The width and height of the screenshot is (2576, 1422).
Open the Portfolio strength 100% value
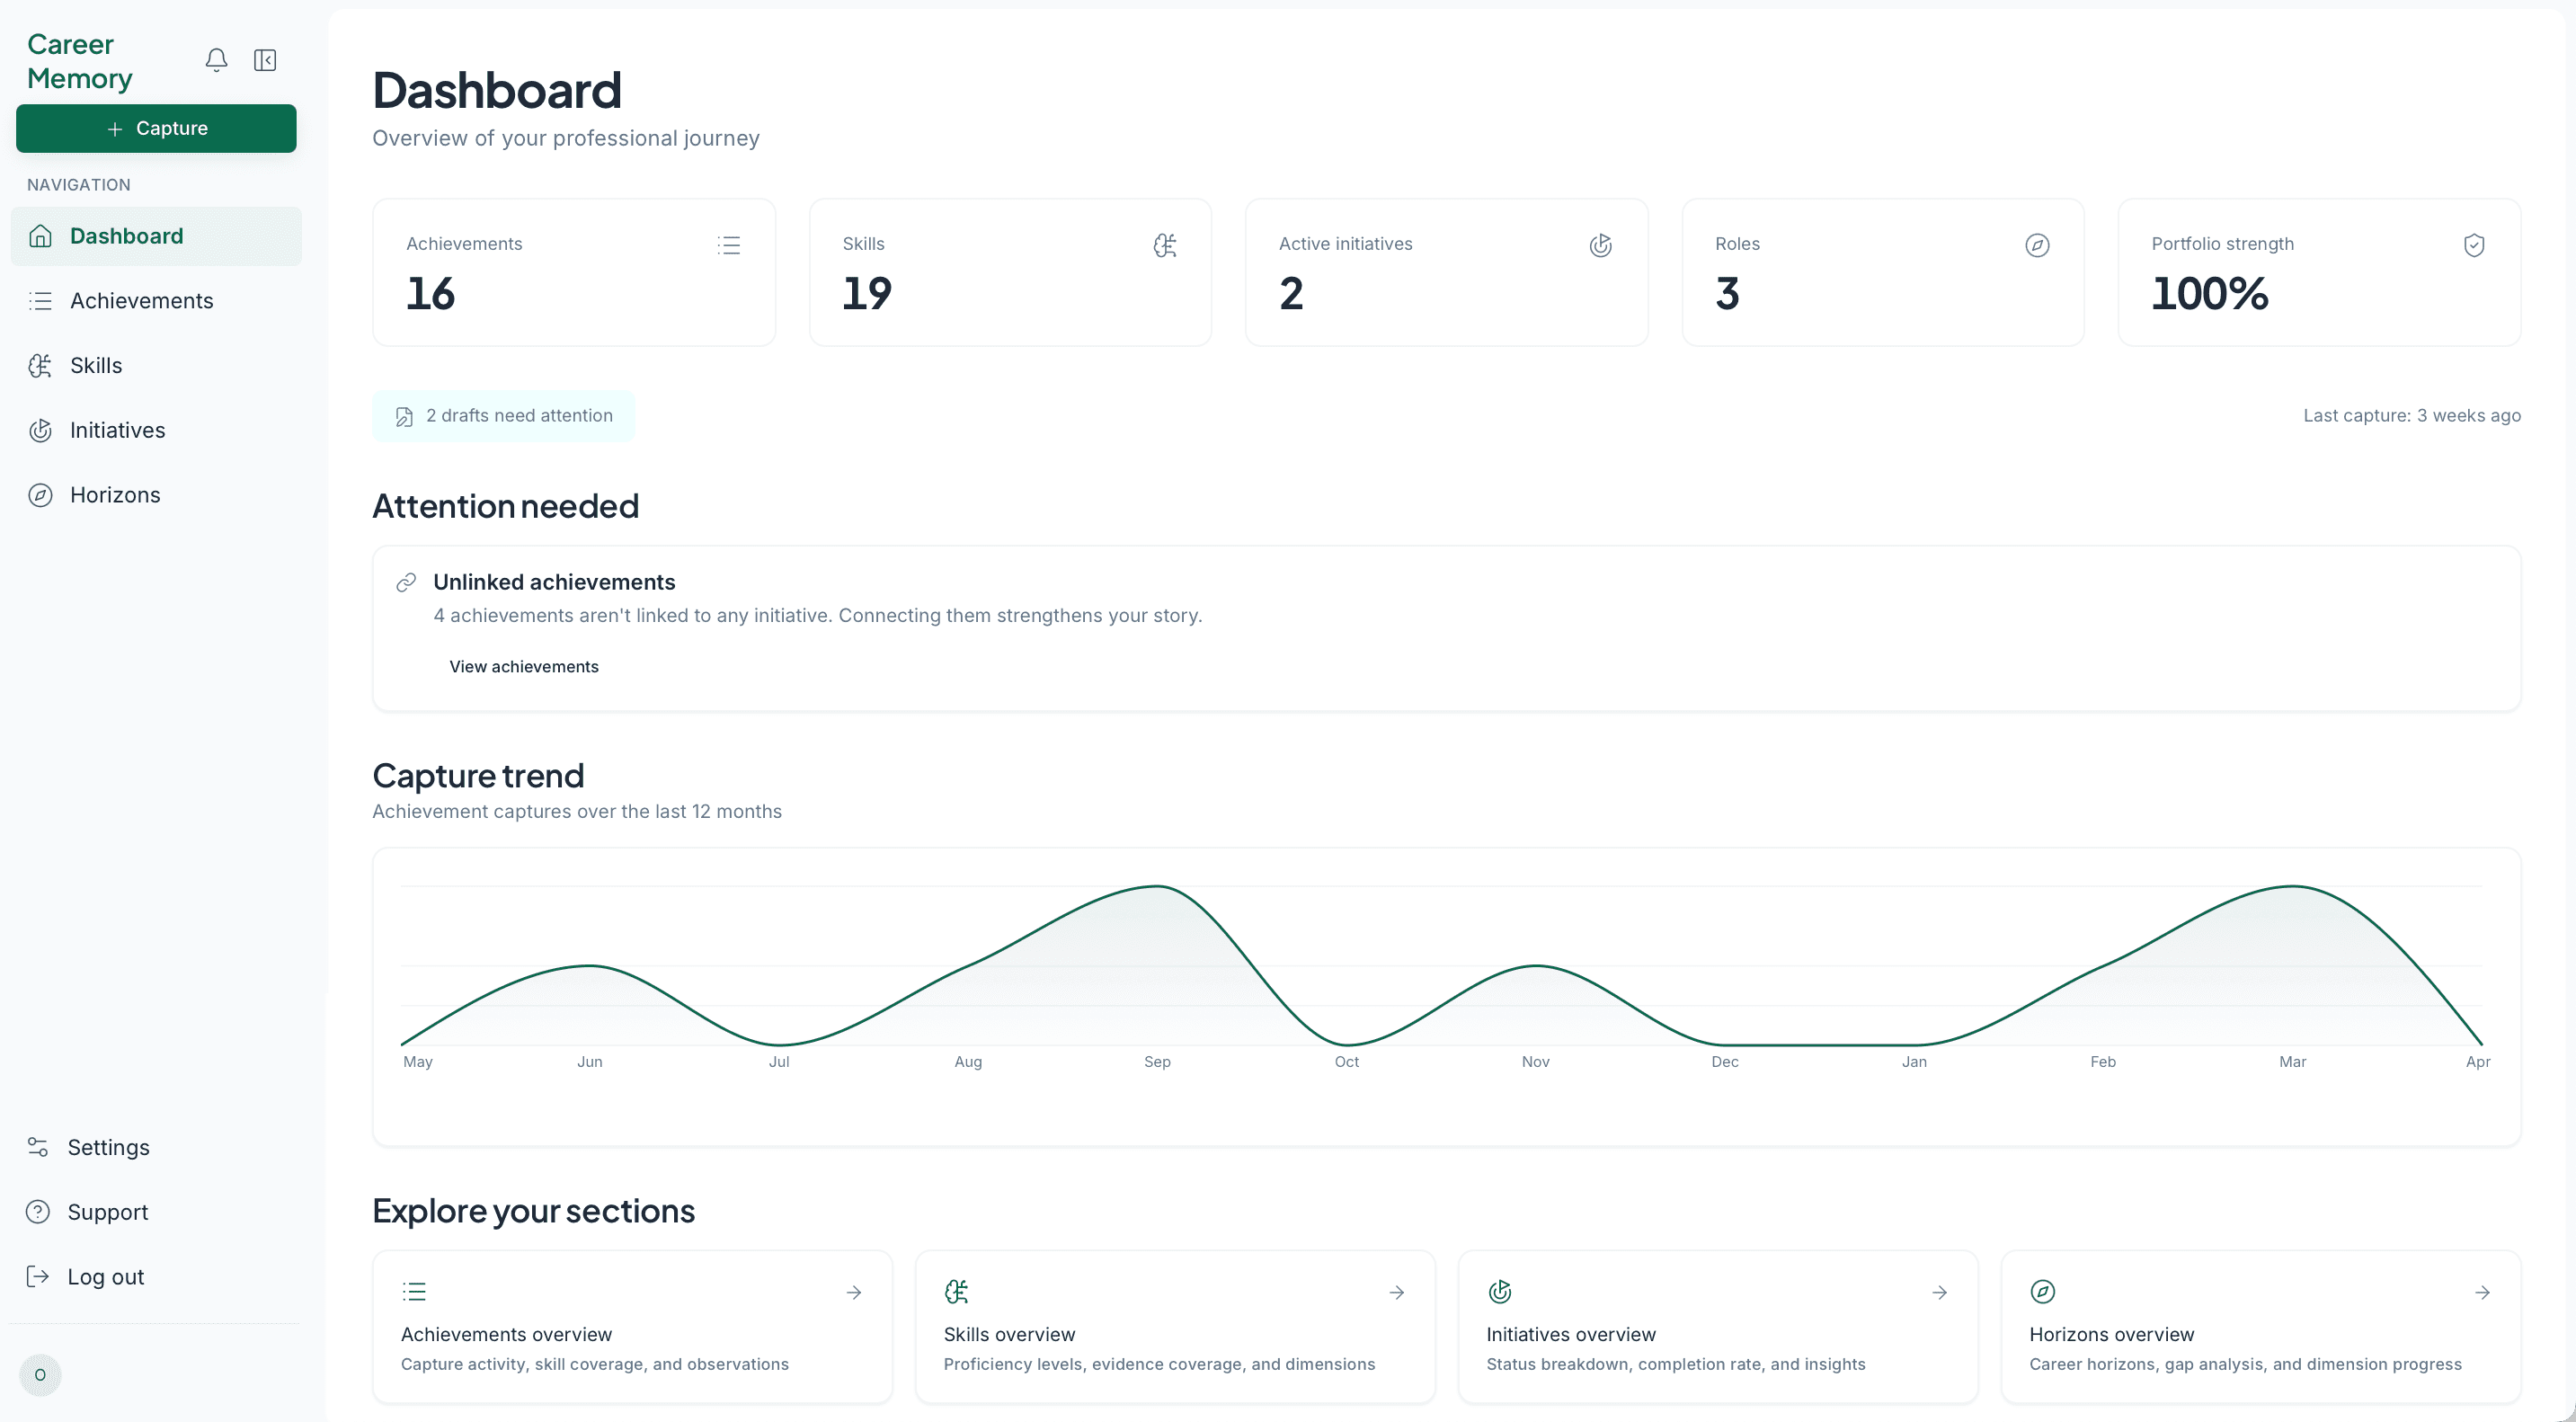[x=2210, y=294]
